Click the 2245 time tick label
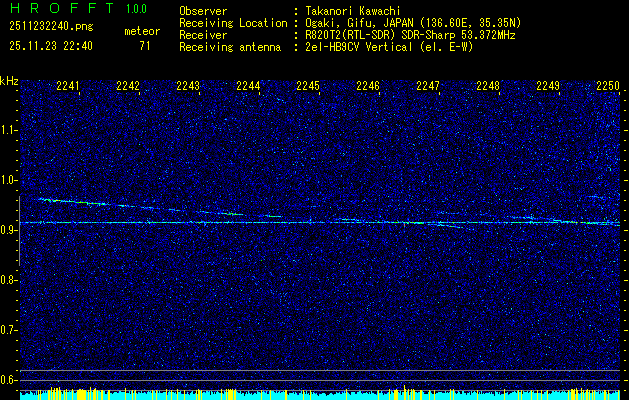 point(308,87)
